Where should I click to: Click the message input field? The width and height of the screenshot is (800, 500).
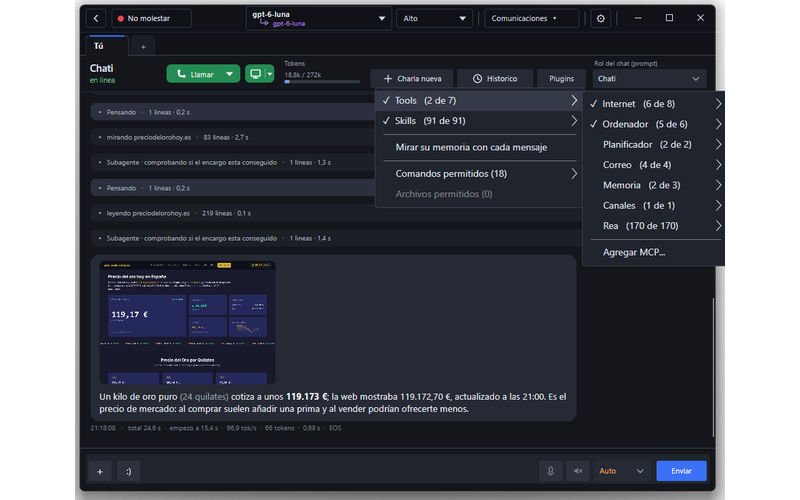[339, 471]
